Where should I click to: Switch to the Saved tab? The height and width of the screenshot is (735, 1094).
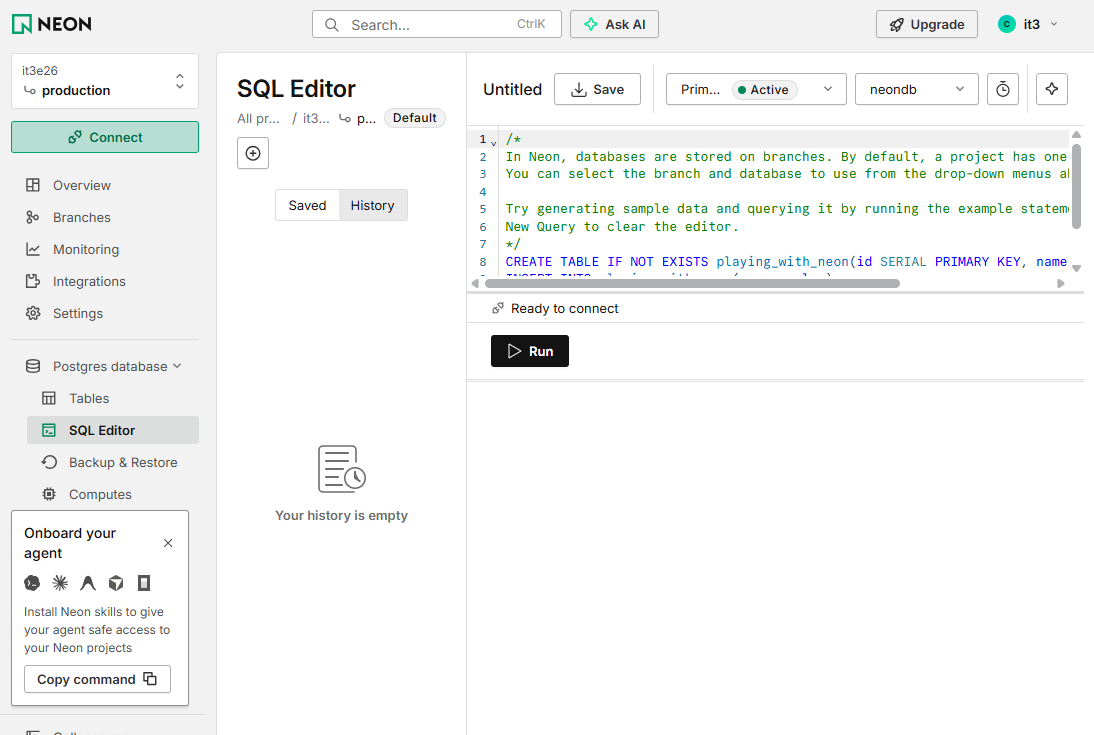(x=307, y=205)
